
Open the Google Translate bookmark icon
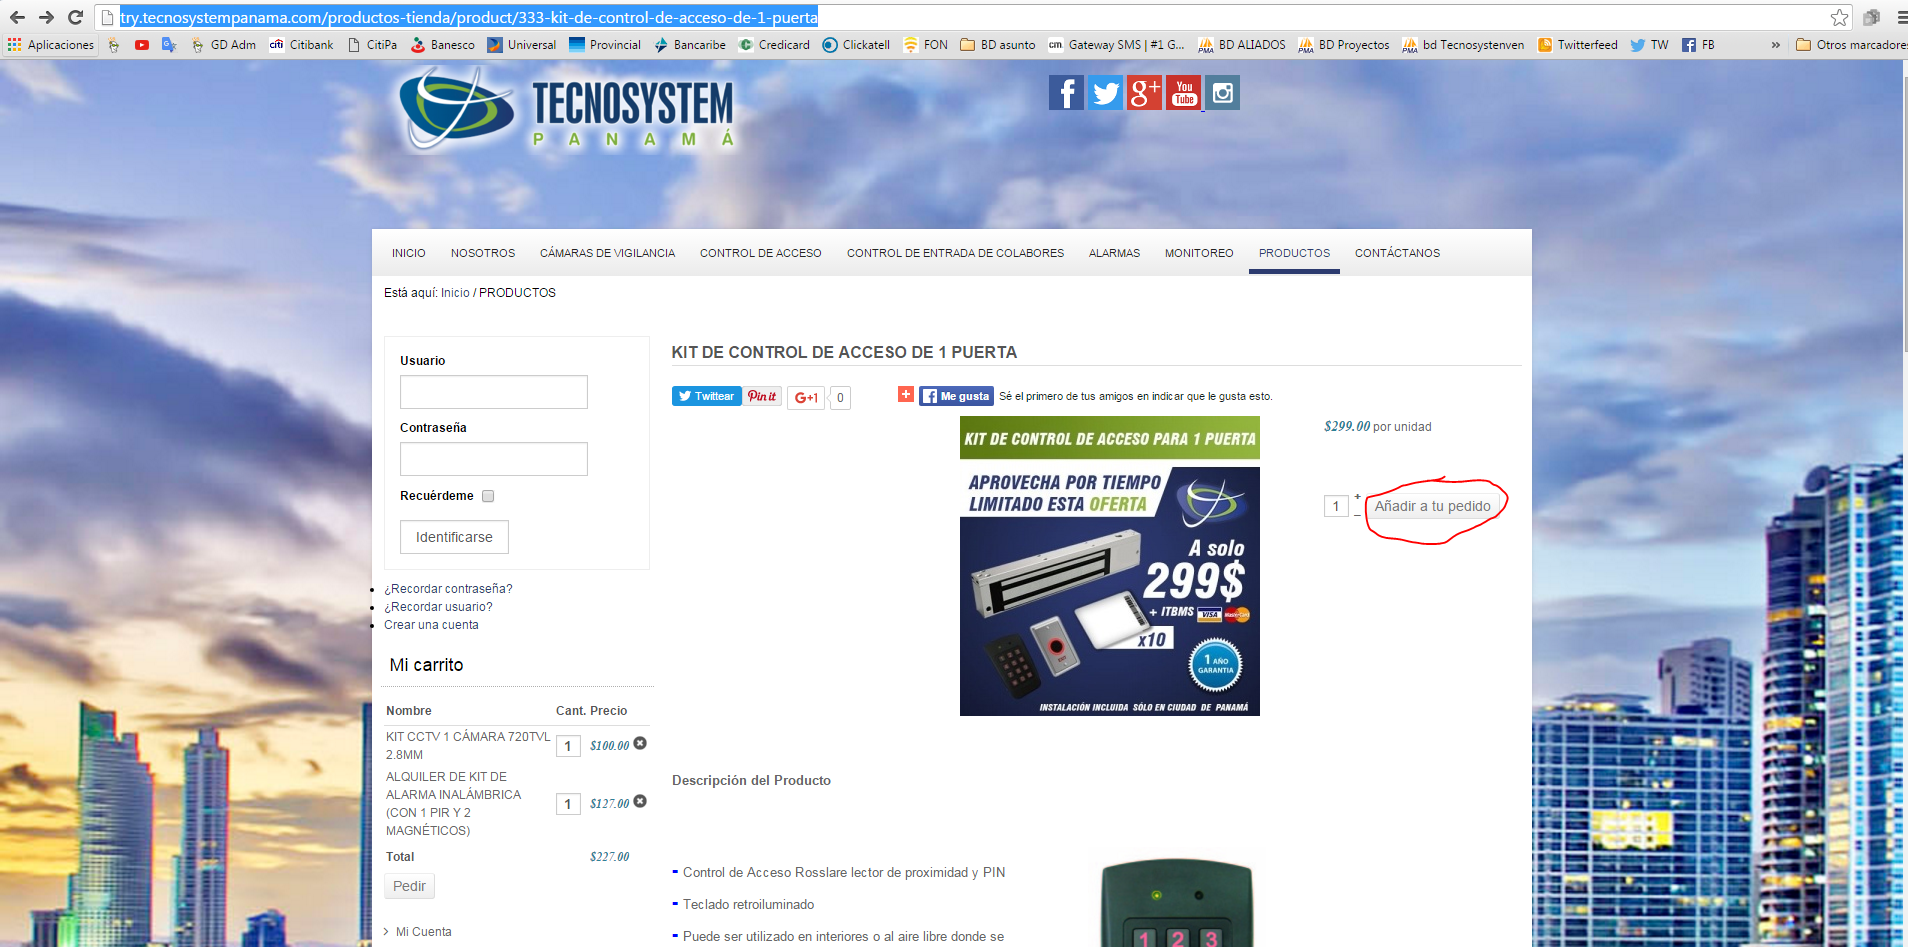click(x=169, y=45)
